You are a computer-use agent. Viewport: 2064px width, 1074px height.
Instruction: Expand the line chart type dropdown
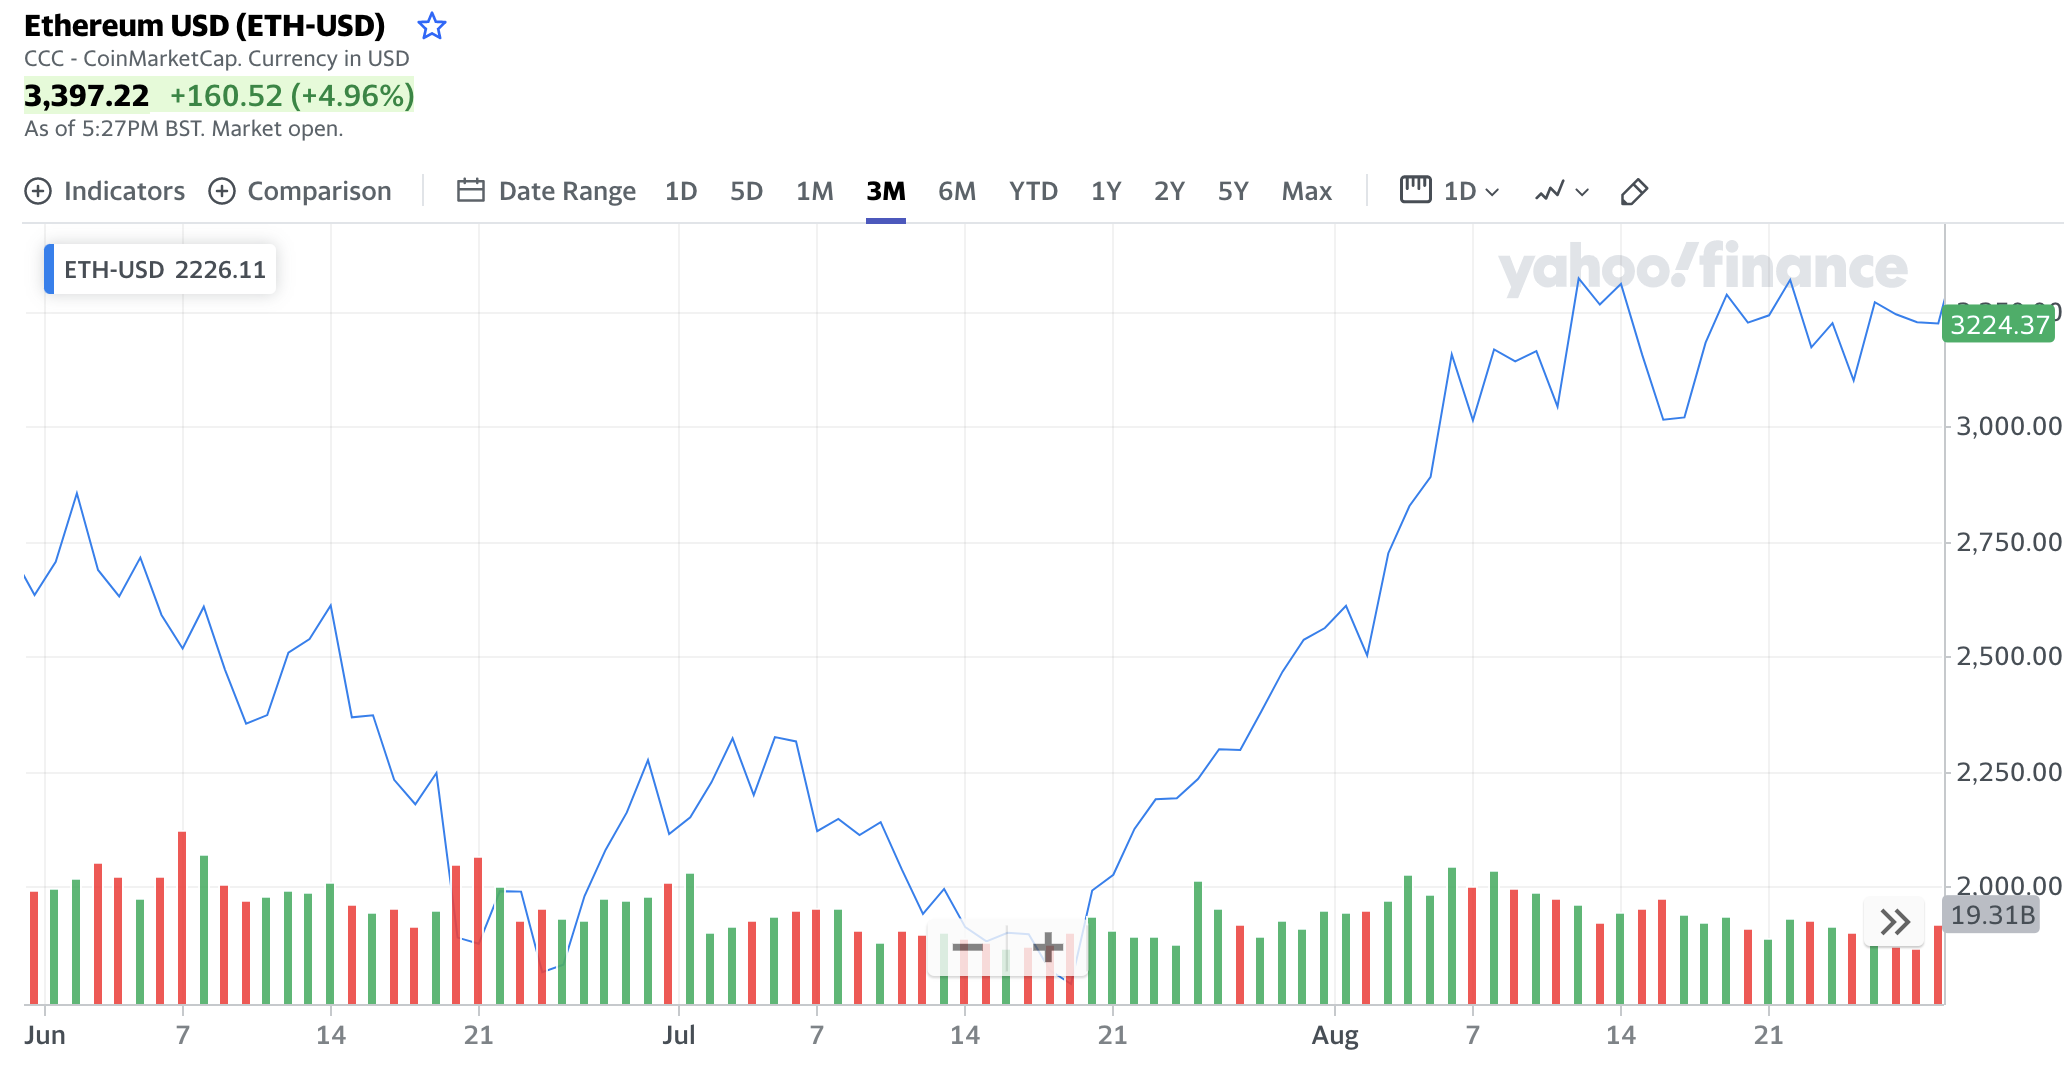[x=1562, y=191]
